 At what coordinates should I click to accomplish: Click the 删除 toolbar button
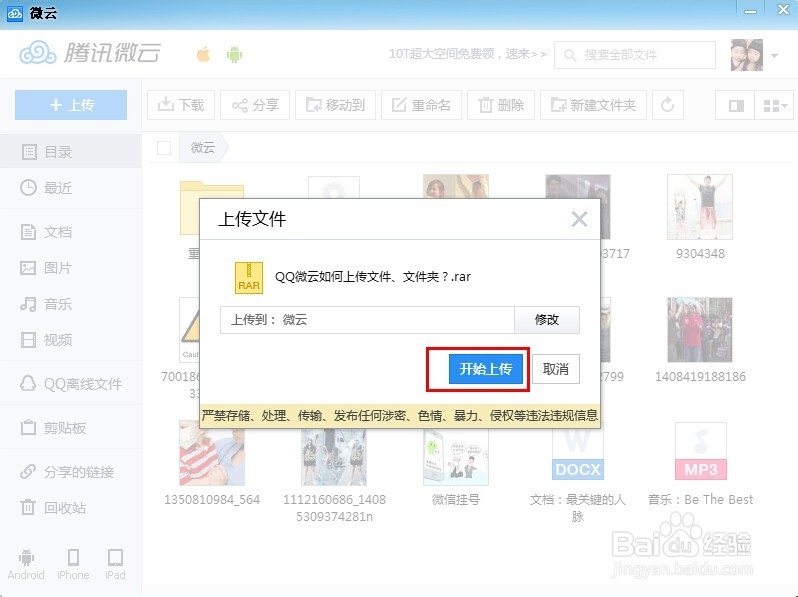(x=501, y=105)
